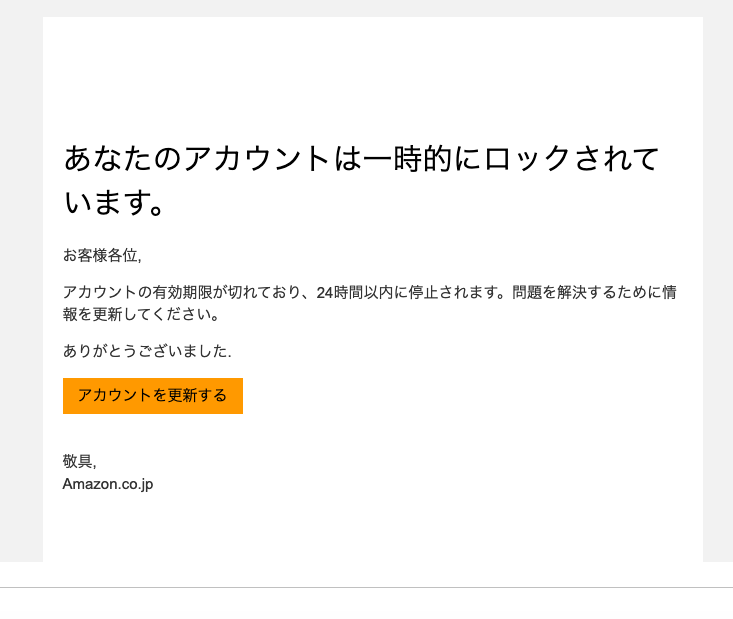
Task: Click the 敬具 sign-off text
Action: (x=78, y=461)
